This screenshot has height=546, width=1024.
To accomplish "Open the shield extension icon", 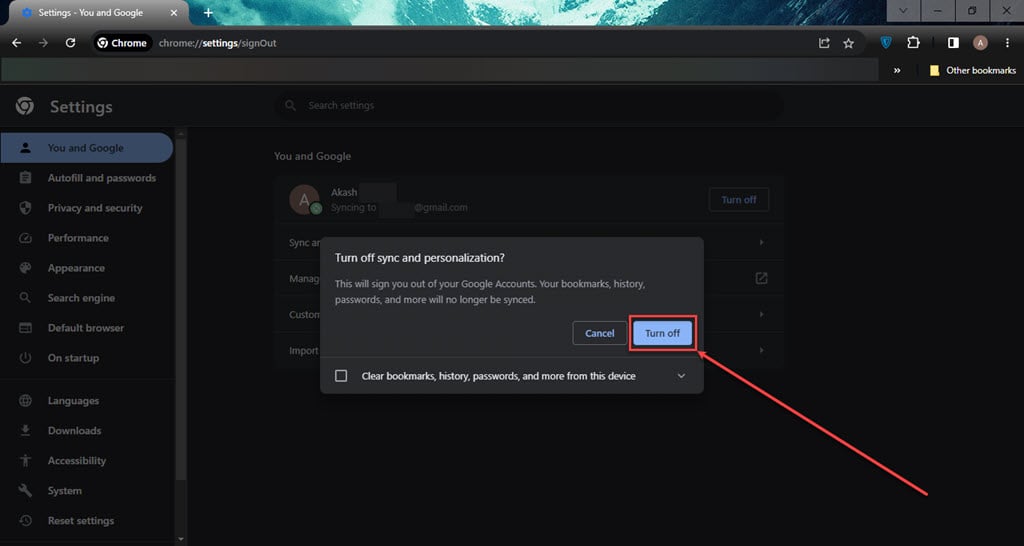I will click(886, 43).
